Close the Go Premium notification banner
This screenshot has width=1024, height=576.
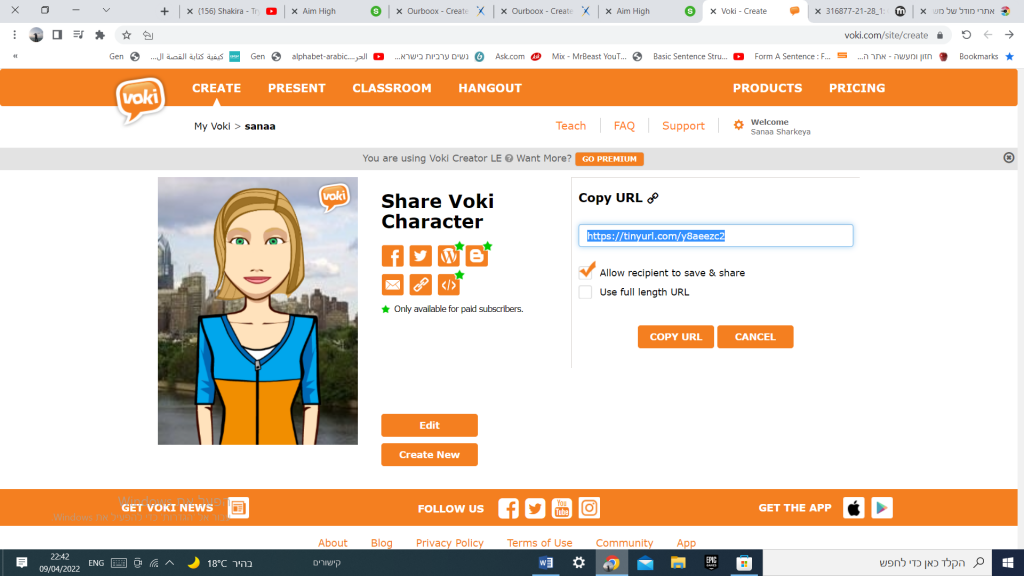point(1008,158)
